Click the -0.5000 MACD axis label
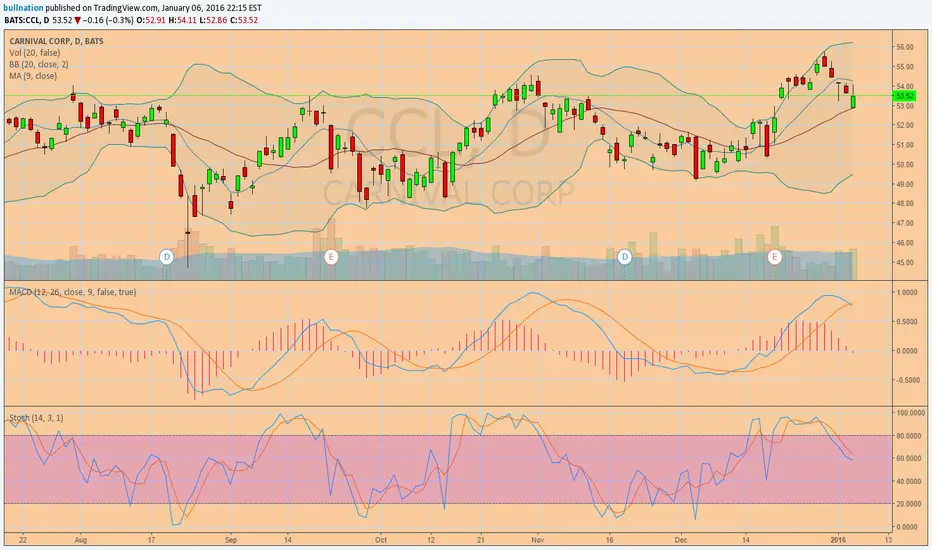 (906, 381)
